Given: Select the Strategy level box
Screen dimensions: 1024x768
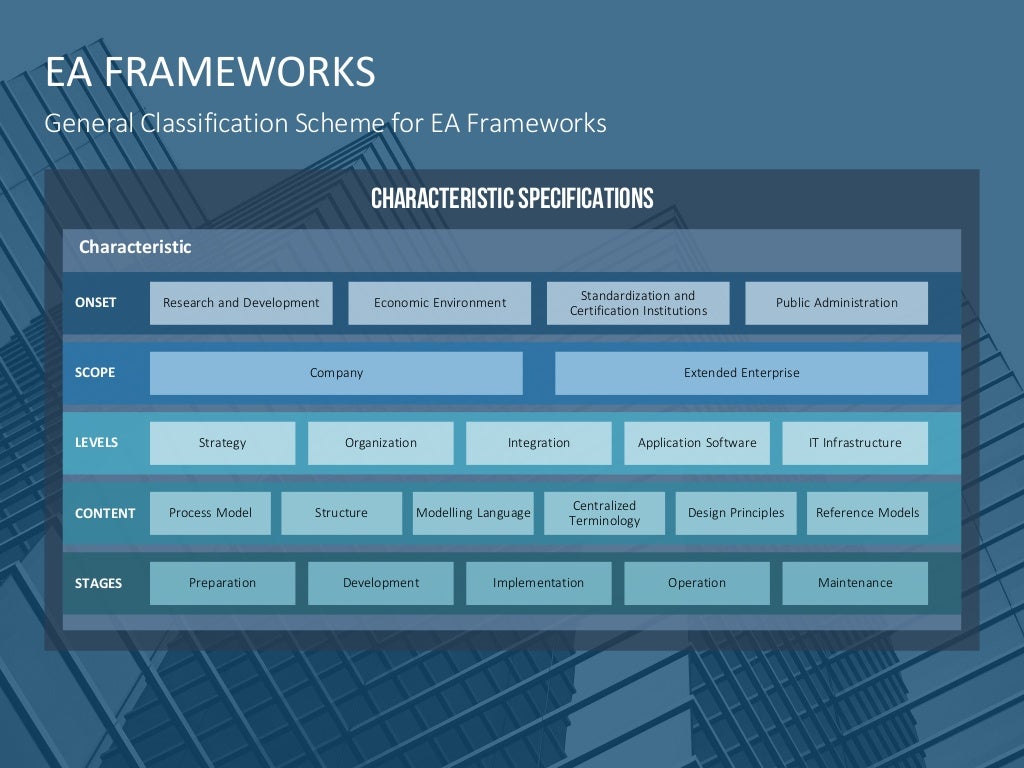Looking at the screenshot, I should pos(222,443).
